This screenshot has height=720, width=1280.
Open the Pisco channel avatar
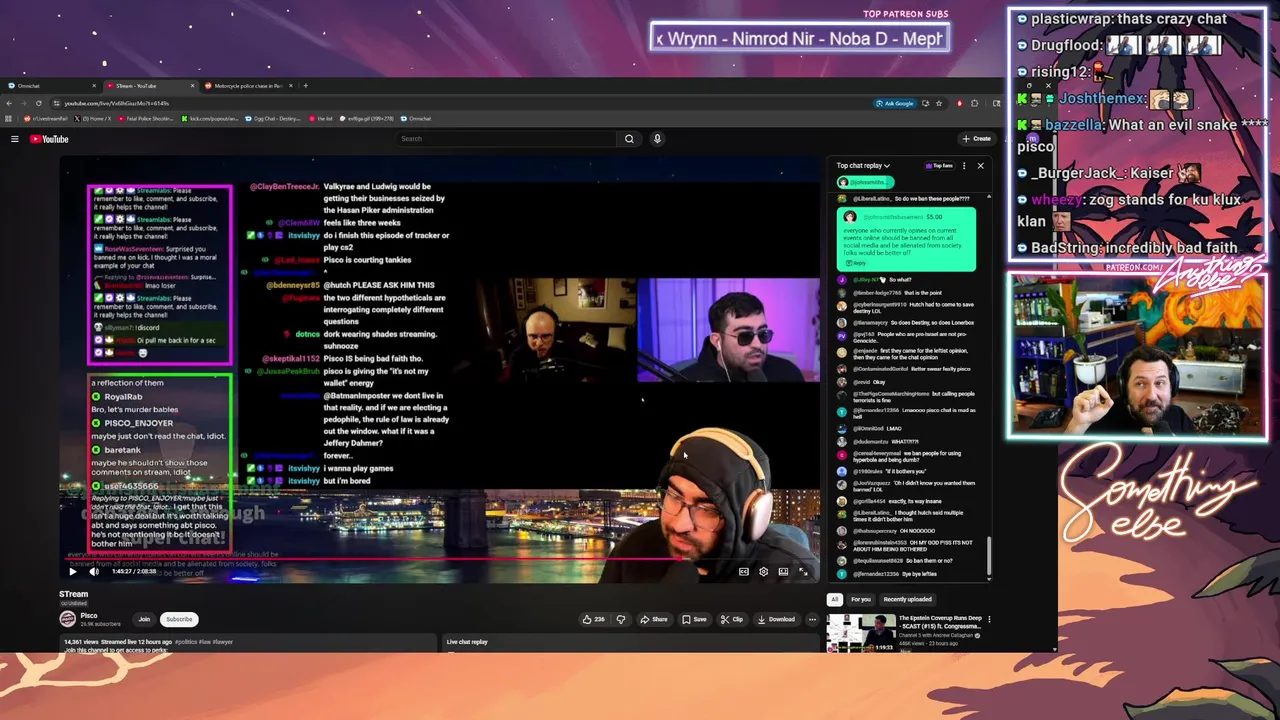coord(67,619)
